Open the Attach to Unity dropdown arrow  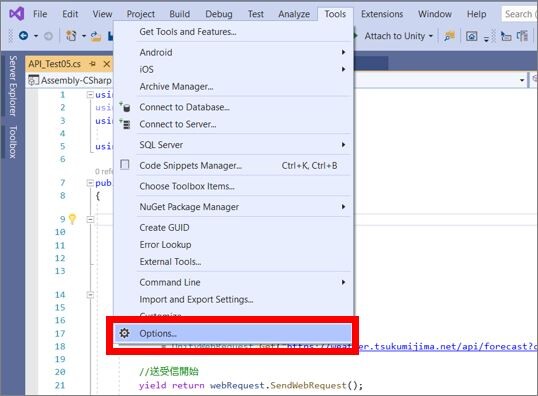tap(431, 36)
